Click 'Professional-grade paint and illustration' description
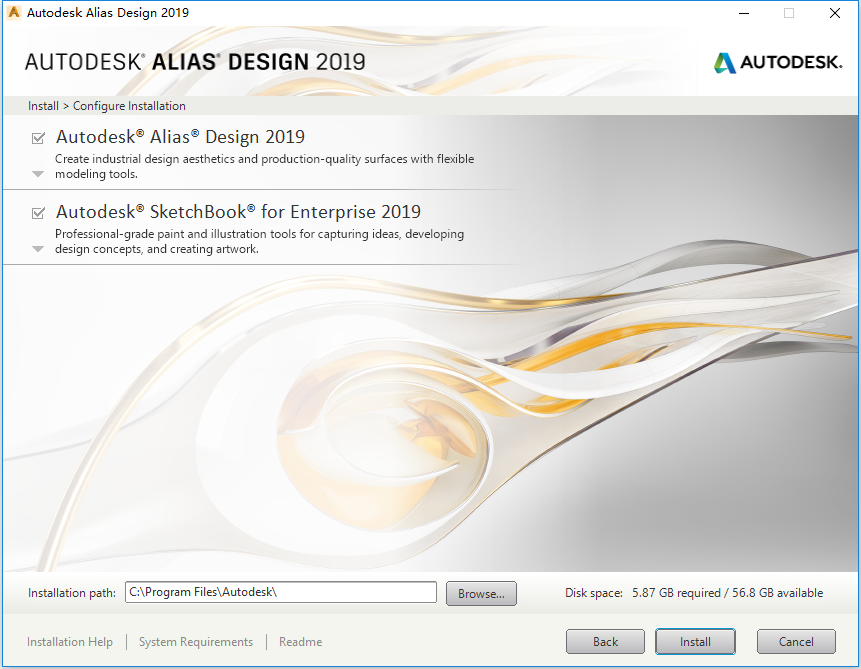This screenshot has height=669, width=861. coord(259,242)
